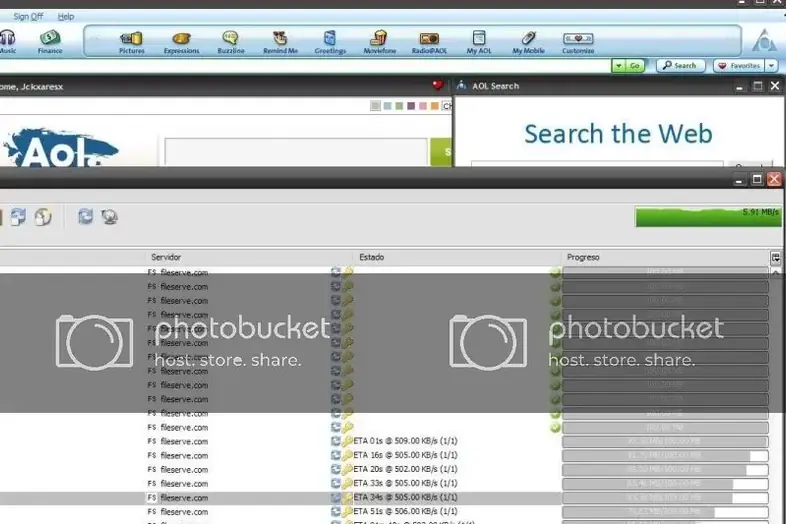This screenshot has height=524, width=786.
Task: Select 'ETA 01s @ 509.00 KB/s (1/1)' status
Action: (405, 441)
